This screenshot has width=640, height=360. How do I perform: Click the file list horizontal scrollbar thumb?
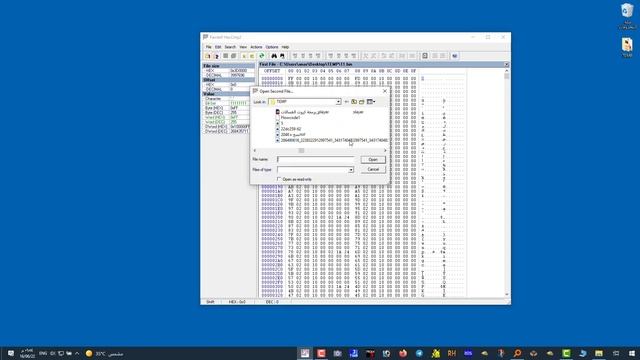coord(301,151)
